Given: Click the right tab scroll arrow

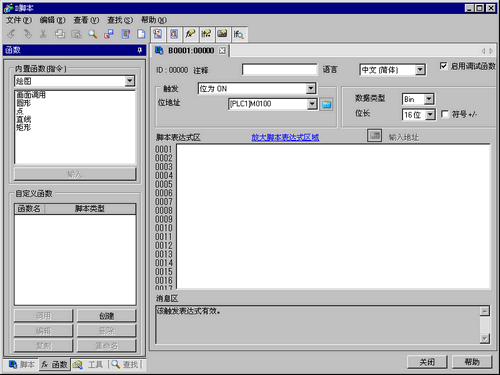Looking at the screenshot, I should coord(491,51).
